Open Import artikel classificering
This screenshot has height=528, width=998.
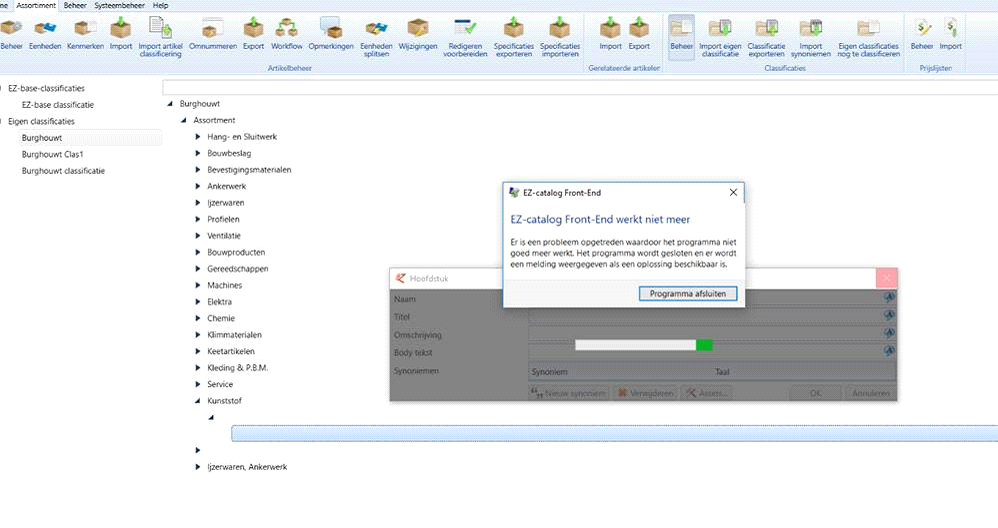[160, 38]
